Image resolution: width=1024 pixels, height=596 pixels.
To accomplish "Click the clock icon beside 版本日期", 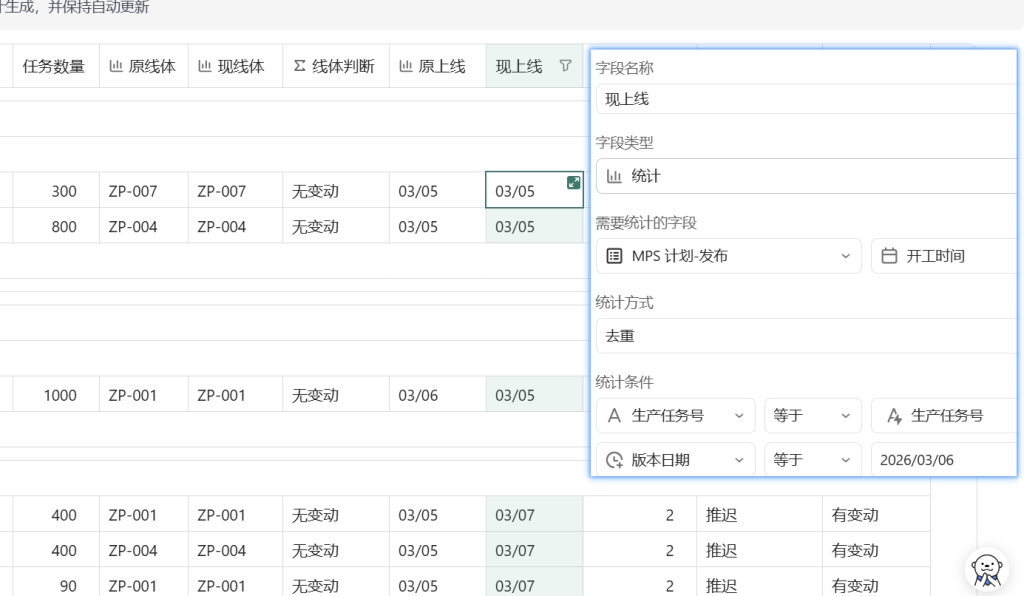I will tap(614, 460).
